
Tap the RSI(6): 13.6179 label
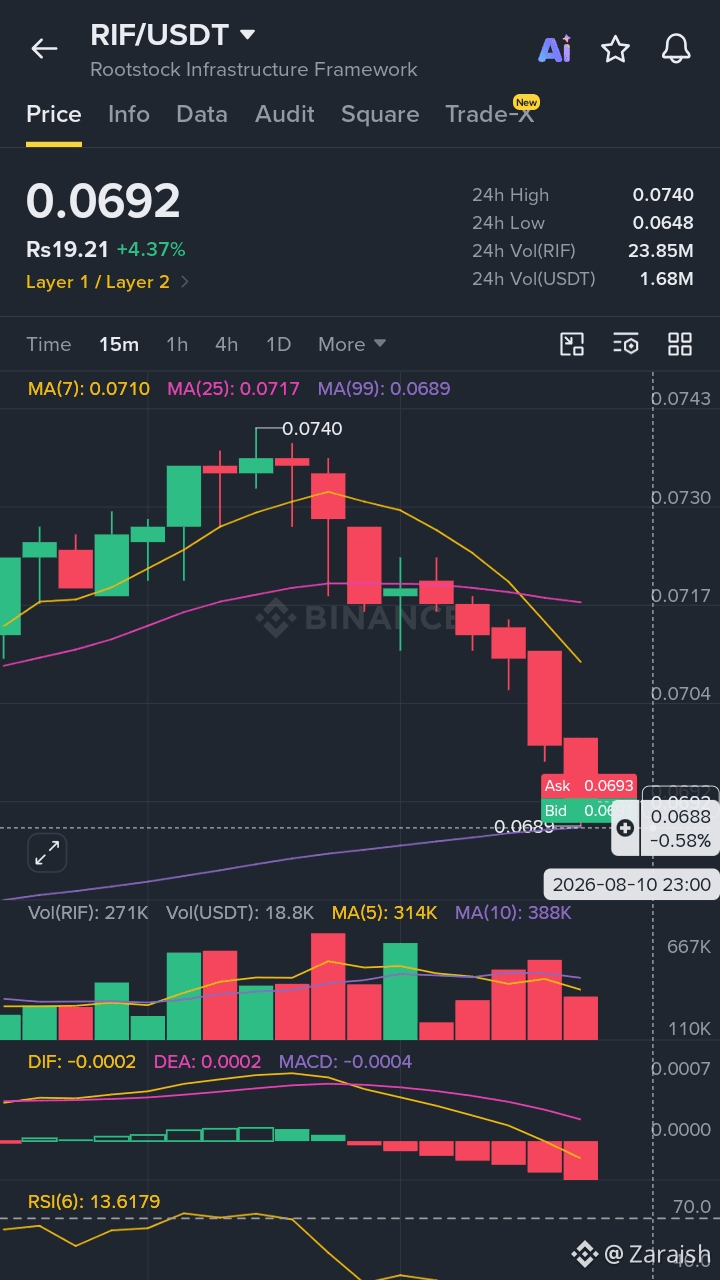(93, 1201)
